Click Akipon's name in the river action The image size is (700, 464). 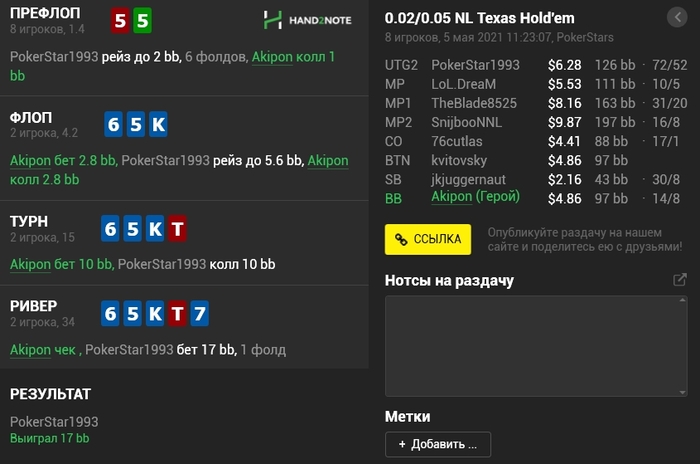31,350
